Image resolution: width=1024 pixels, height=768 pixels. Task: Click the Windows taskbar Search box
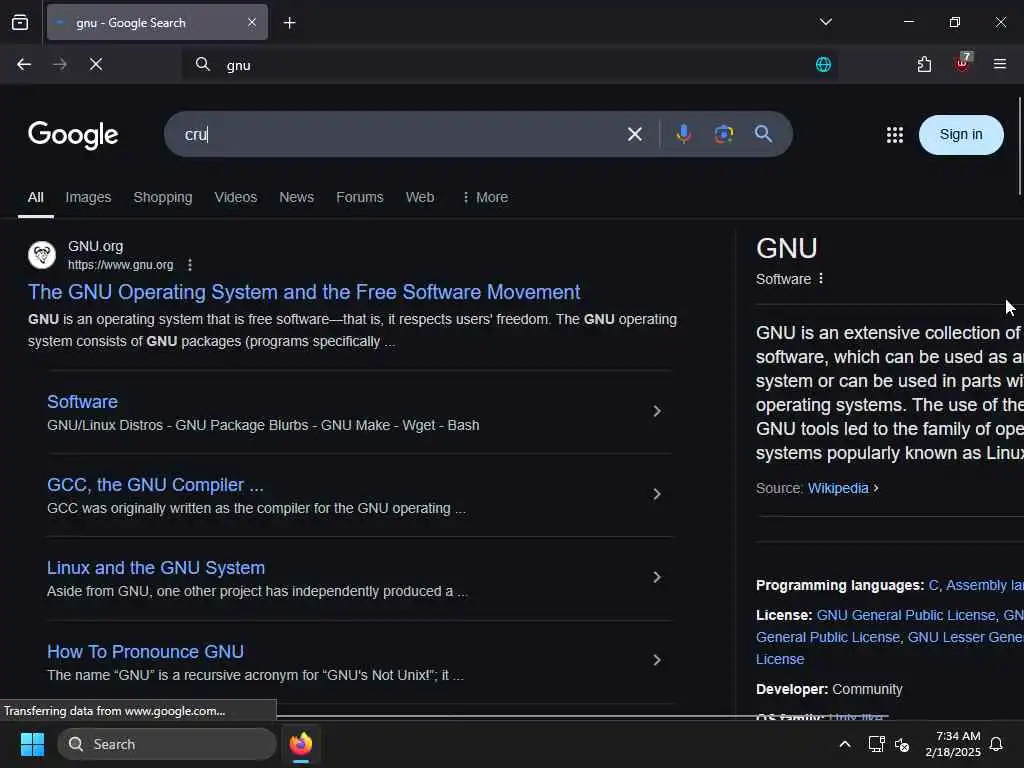click(x=167, y=744)
